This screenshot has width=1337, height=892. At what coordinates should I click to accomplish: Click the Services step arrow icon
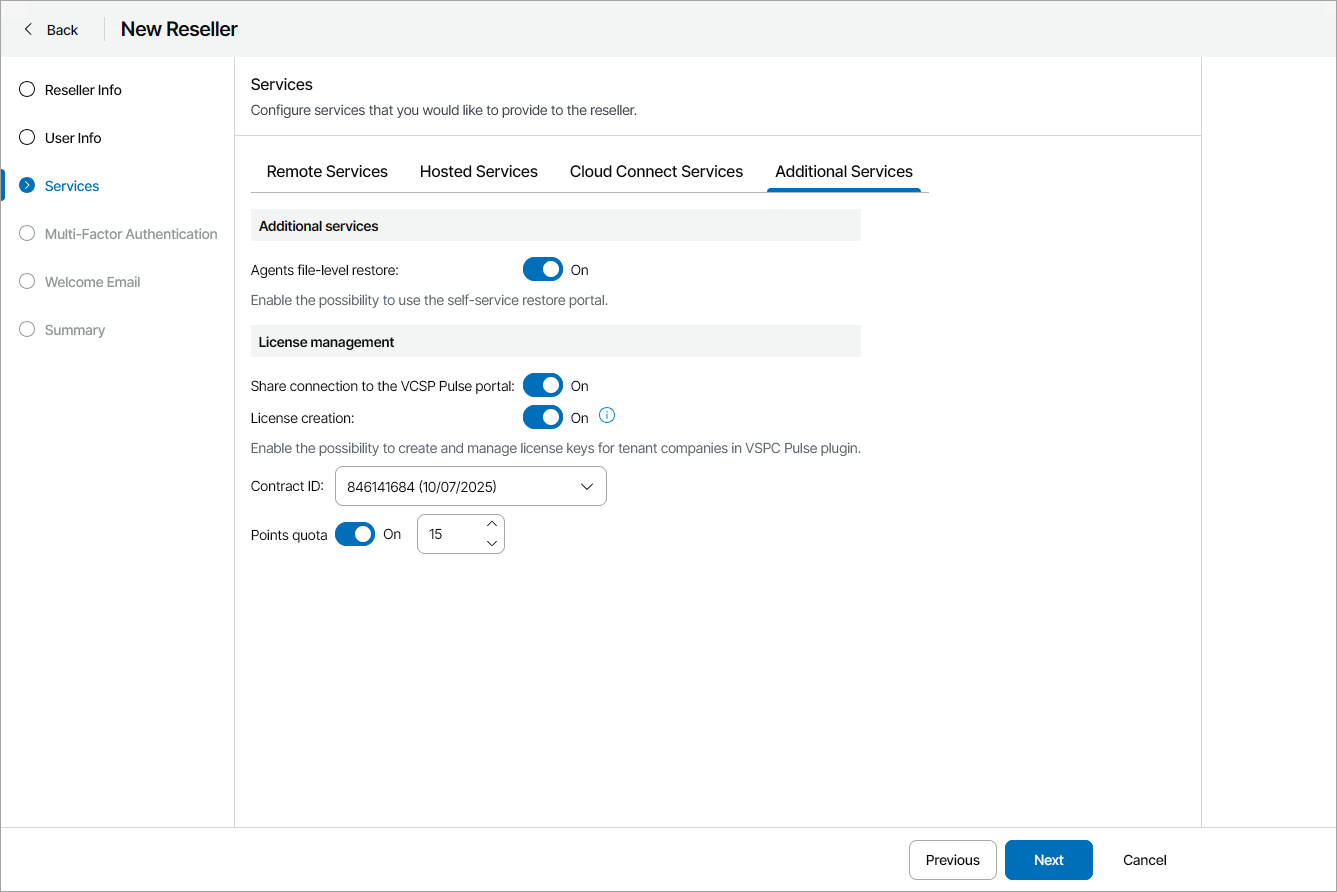pos(27,186)
